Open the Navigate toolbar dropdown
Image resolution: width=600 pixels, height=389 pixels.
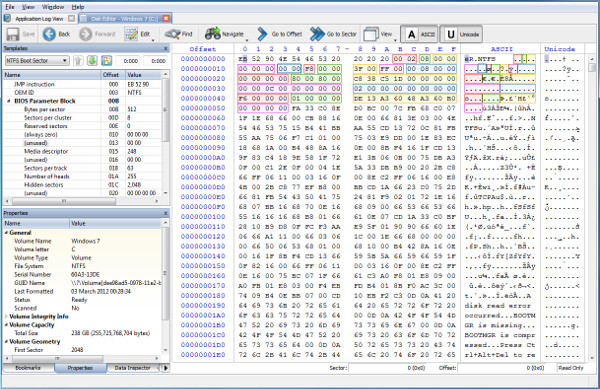247,40
